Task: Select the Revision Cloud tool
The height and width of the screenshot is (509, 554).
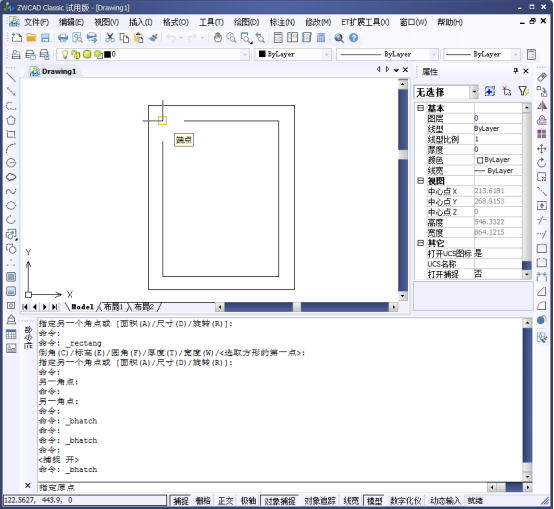Action: click(x=11, y=177)
